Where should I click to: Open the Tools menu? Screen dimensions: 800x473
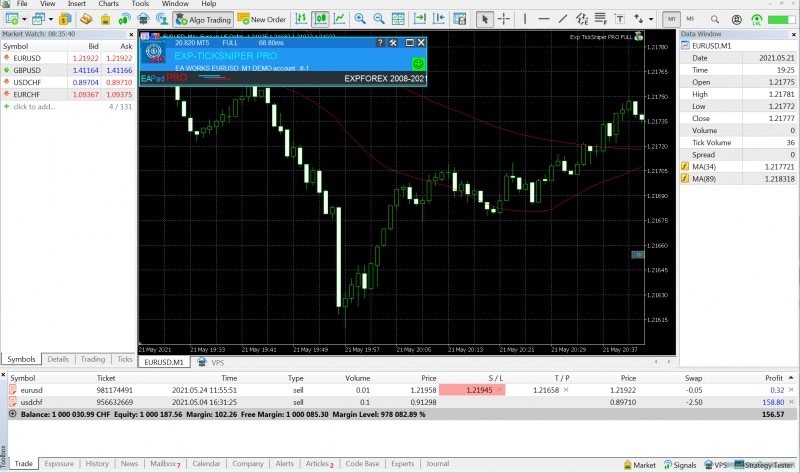pos(140,4)
